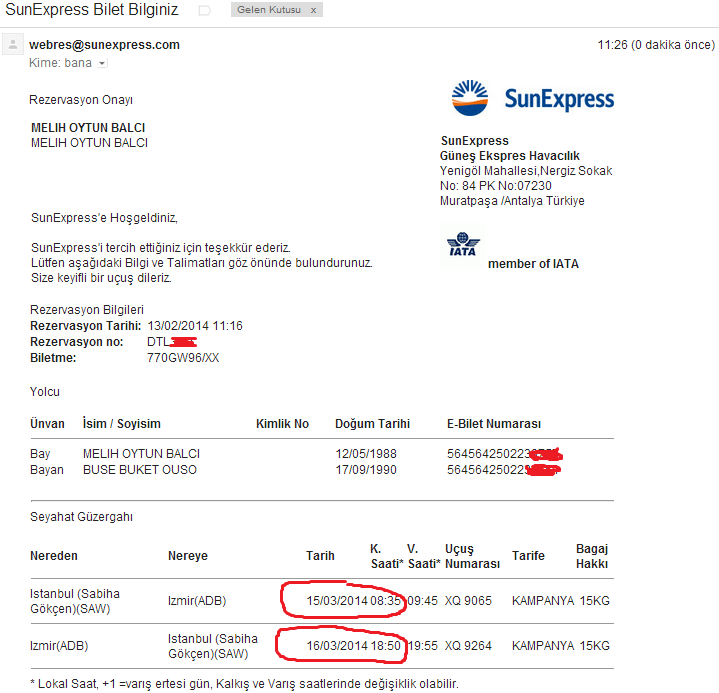719x693 pixels.
Task: Click Güneş Ekspres Havacılık company name
Action: (509, 156)
